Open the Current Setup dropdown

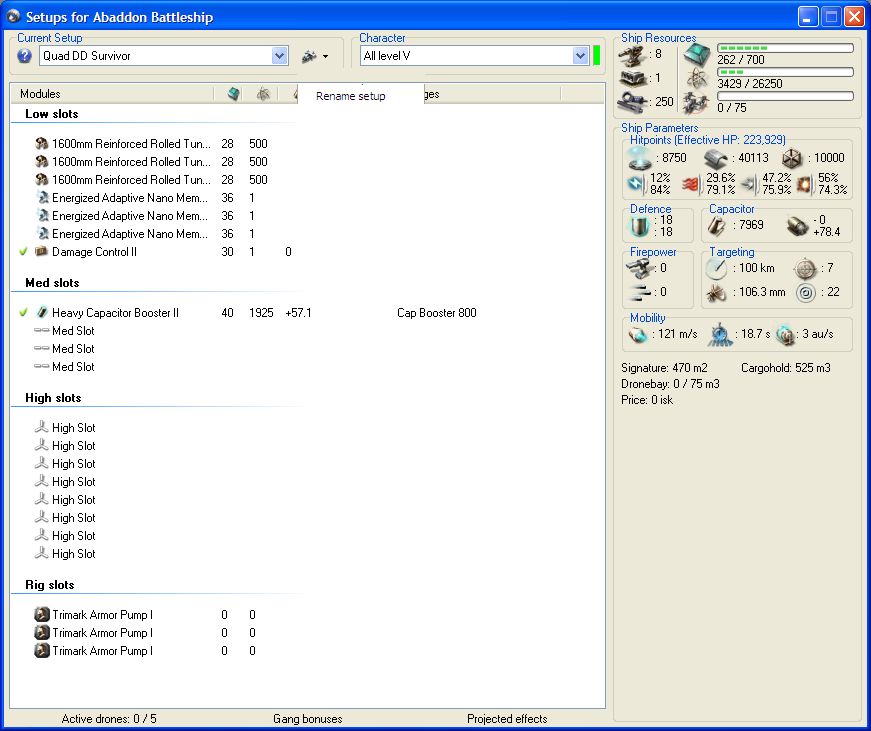(x=279, y=56)
